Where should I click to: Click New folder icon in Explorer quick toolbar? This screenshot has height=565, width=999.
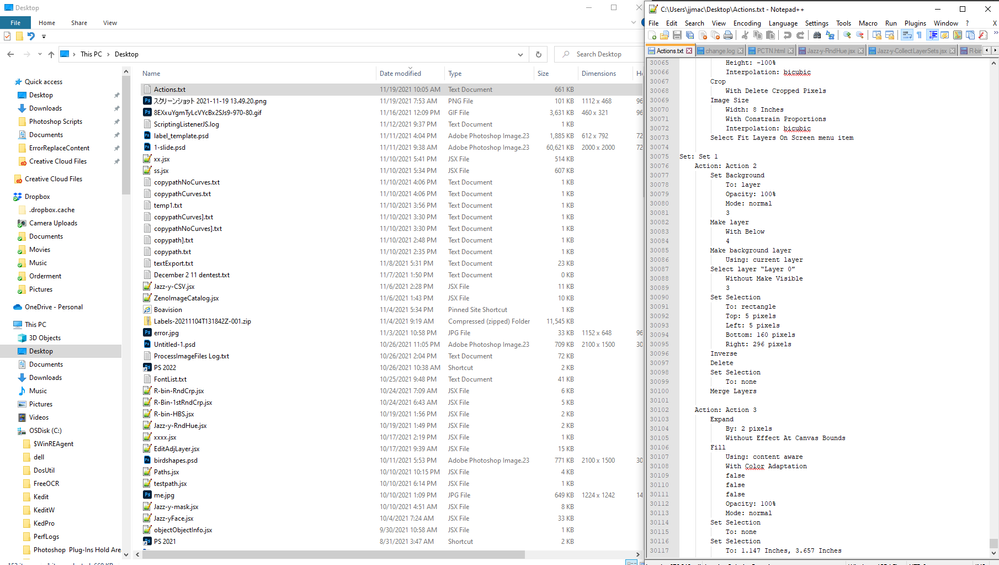(19, 36)
